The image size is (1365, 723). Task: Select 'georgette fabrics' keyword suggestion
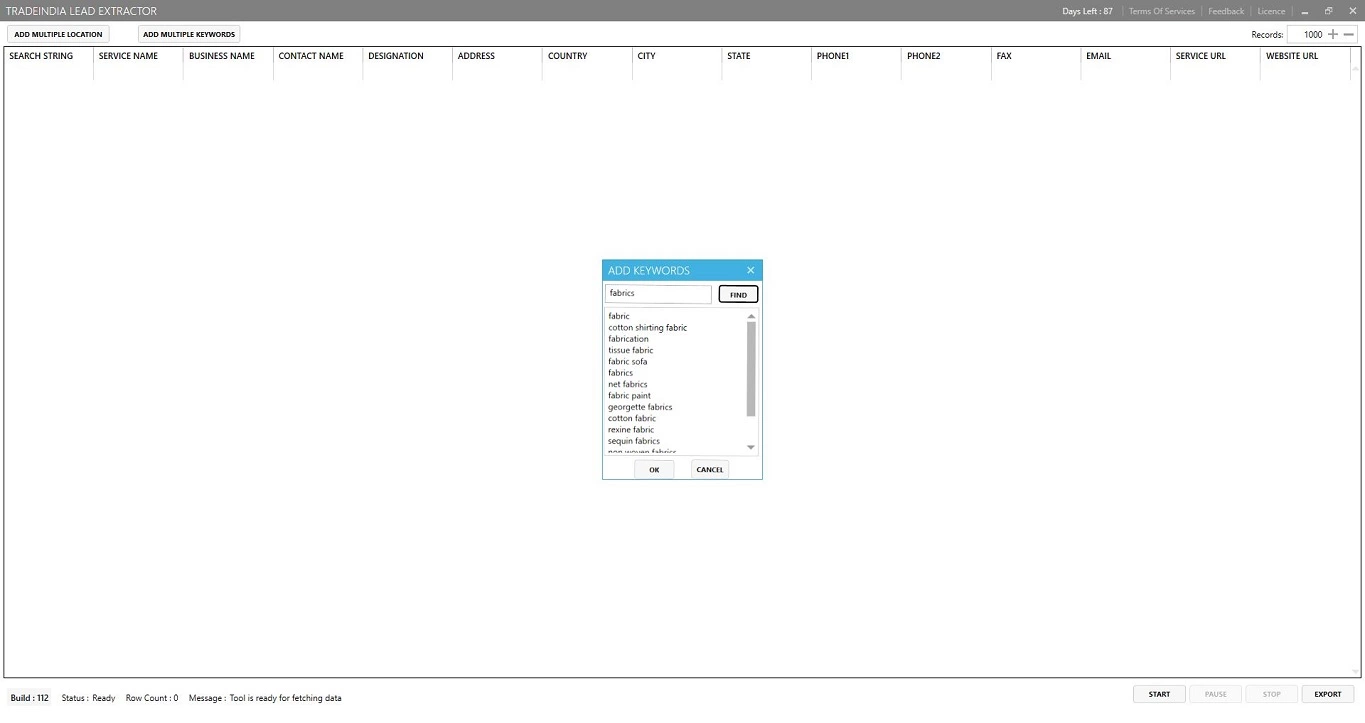(x=640, y=407)
